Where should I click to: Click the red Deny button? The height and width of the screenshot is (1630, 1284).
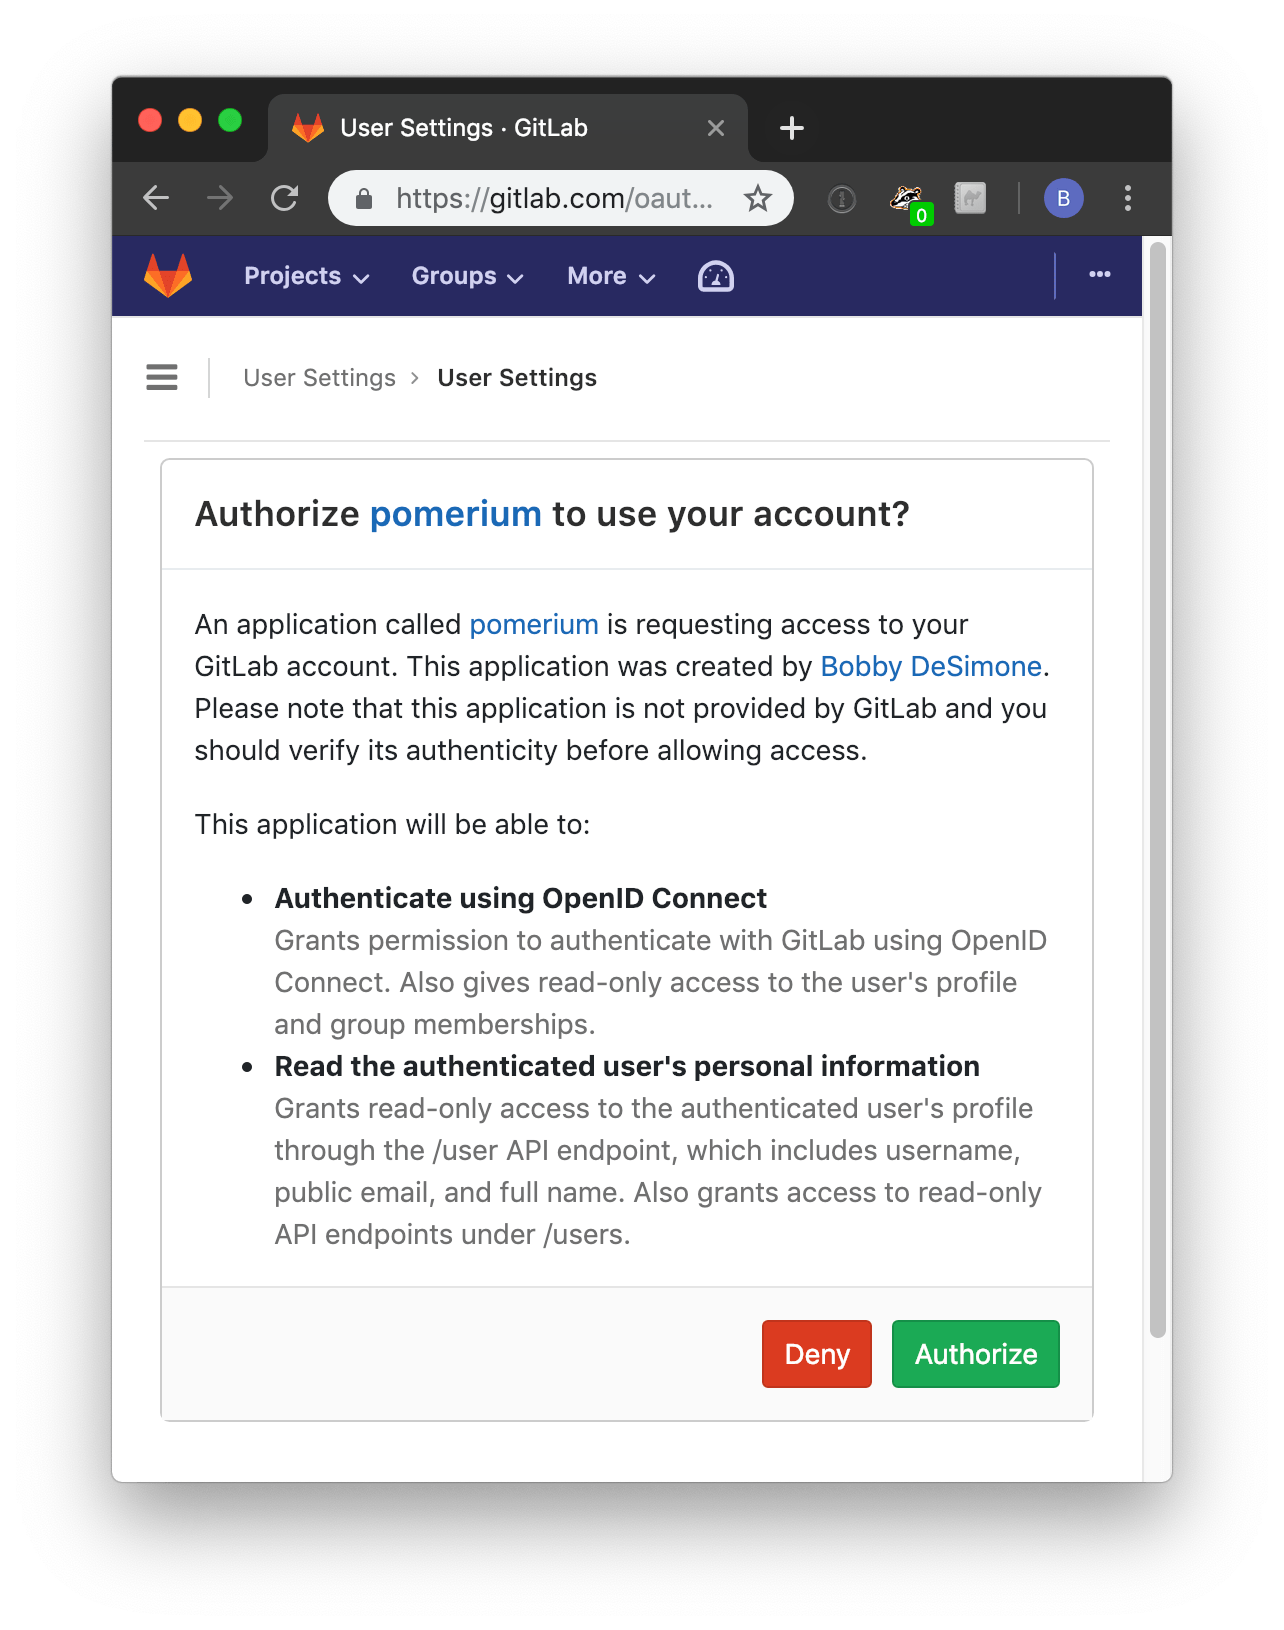click(x=817, y=1354)
